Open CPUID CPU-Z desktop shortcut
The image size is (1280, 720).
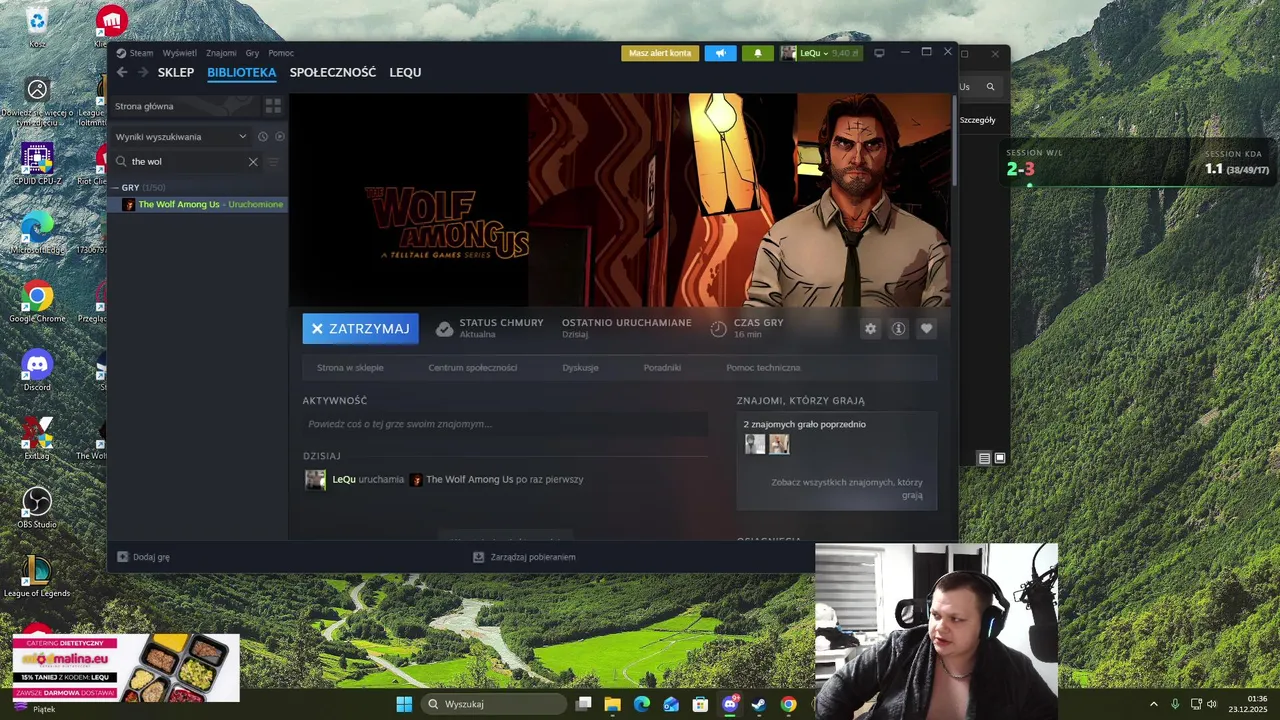(x=37, y=164)
